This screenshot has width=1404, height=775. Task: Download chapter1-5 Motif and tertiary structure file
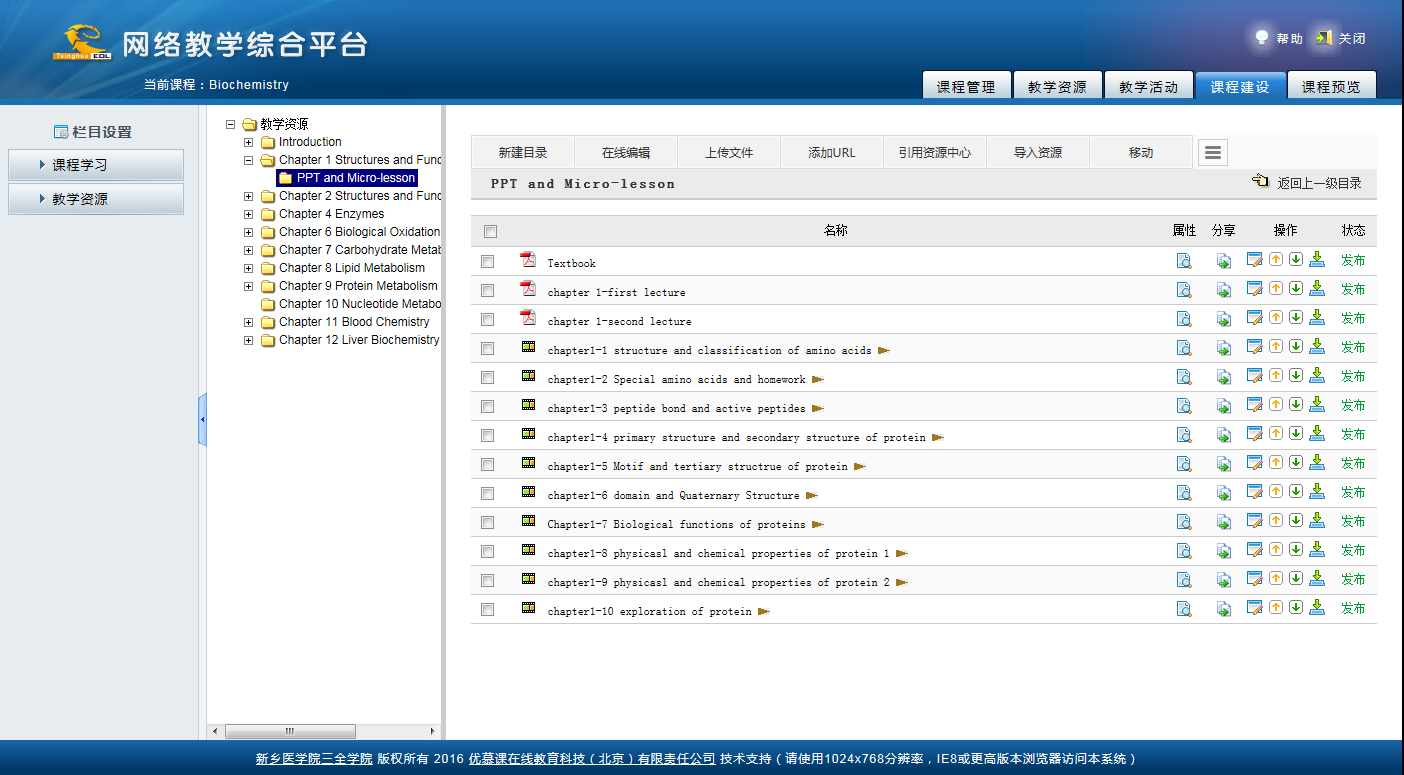click(1317, 463)
